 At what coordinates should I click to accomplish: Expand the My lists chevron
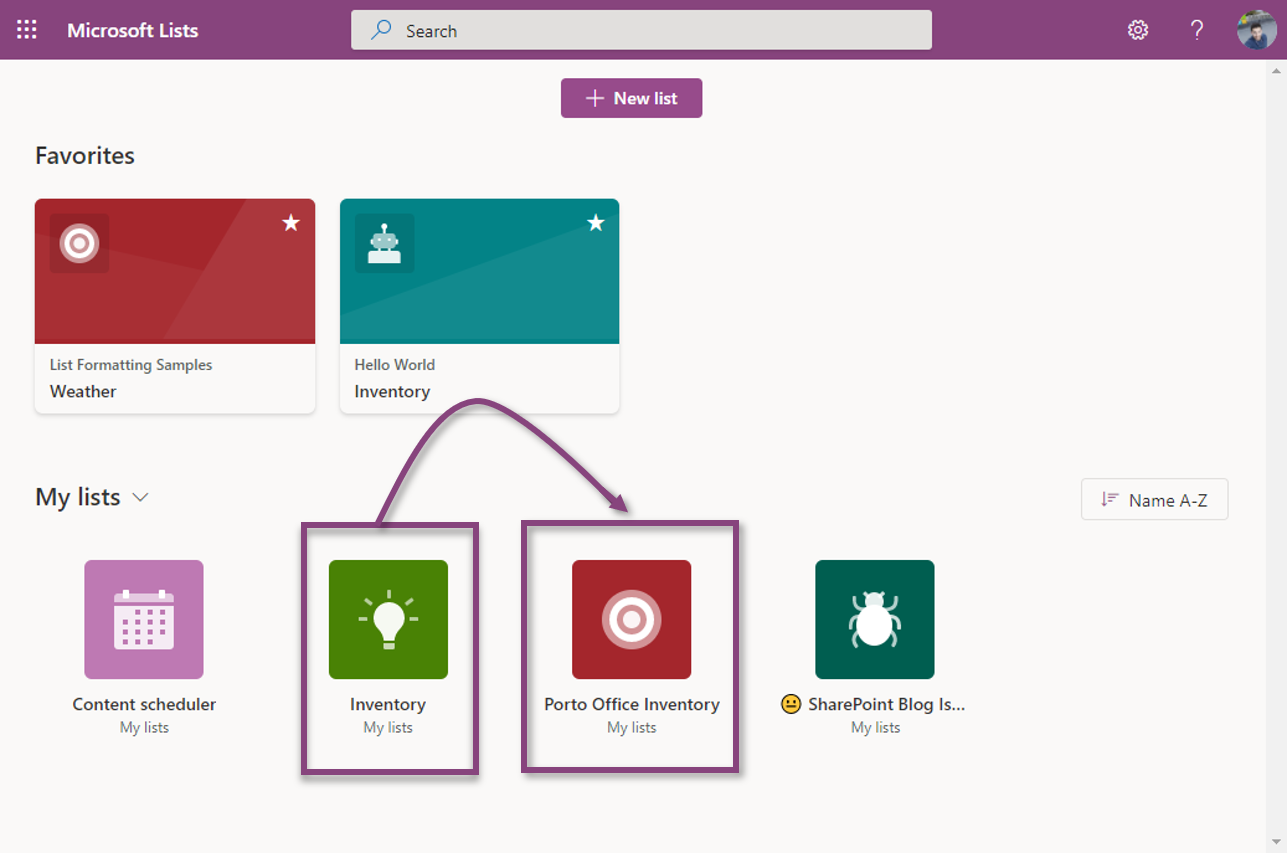[141, 497]
